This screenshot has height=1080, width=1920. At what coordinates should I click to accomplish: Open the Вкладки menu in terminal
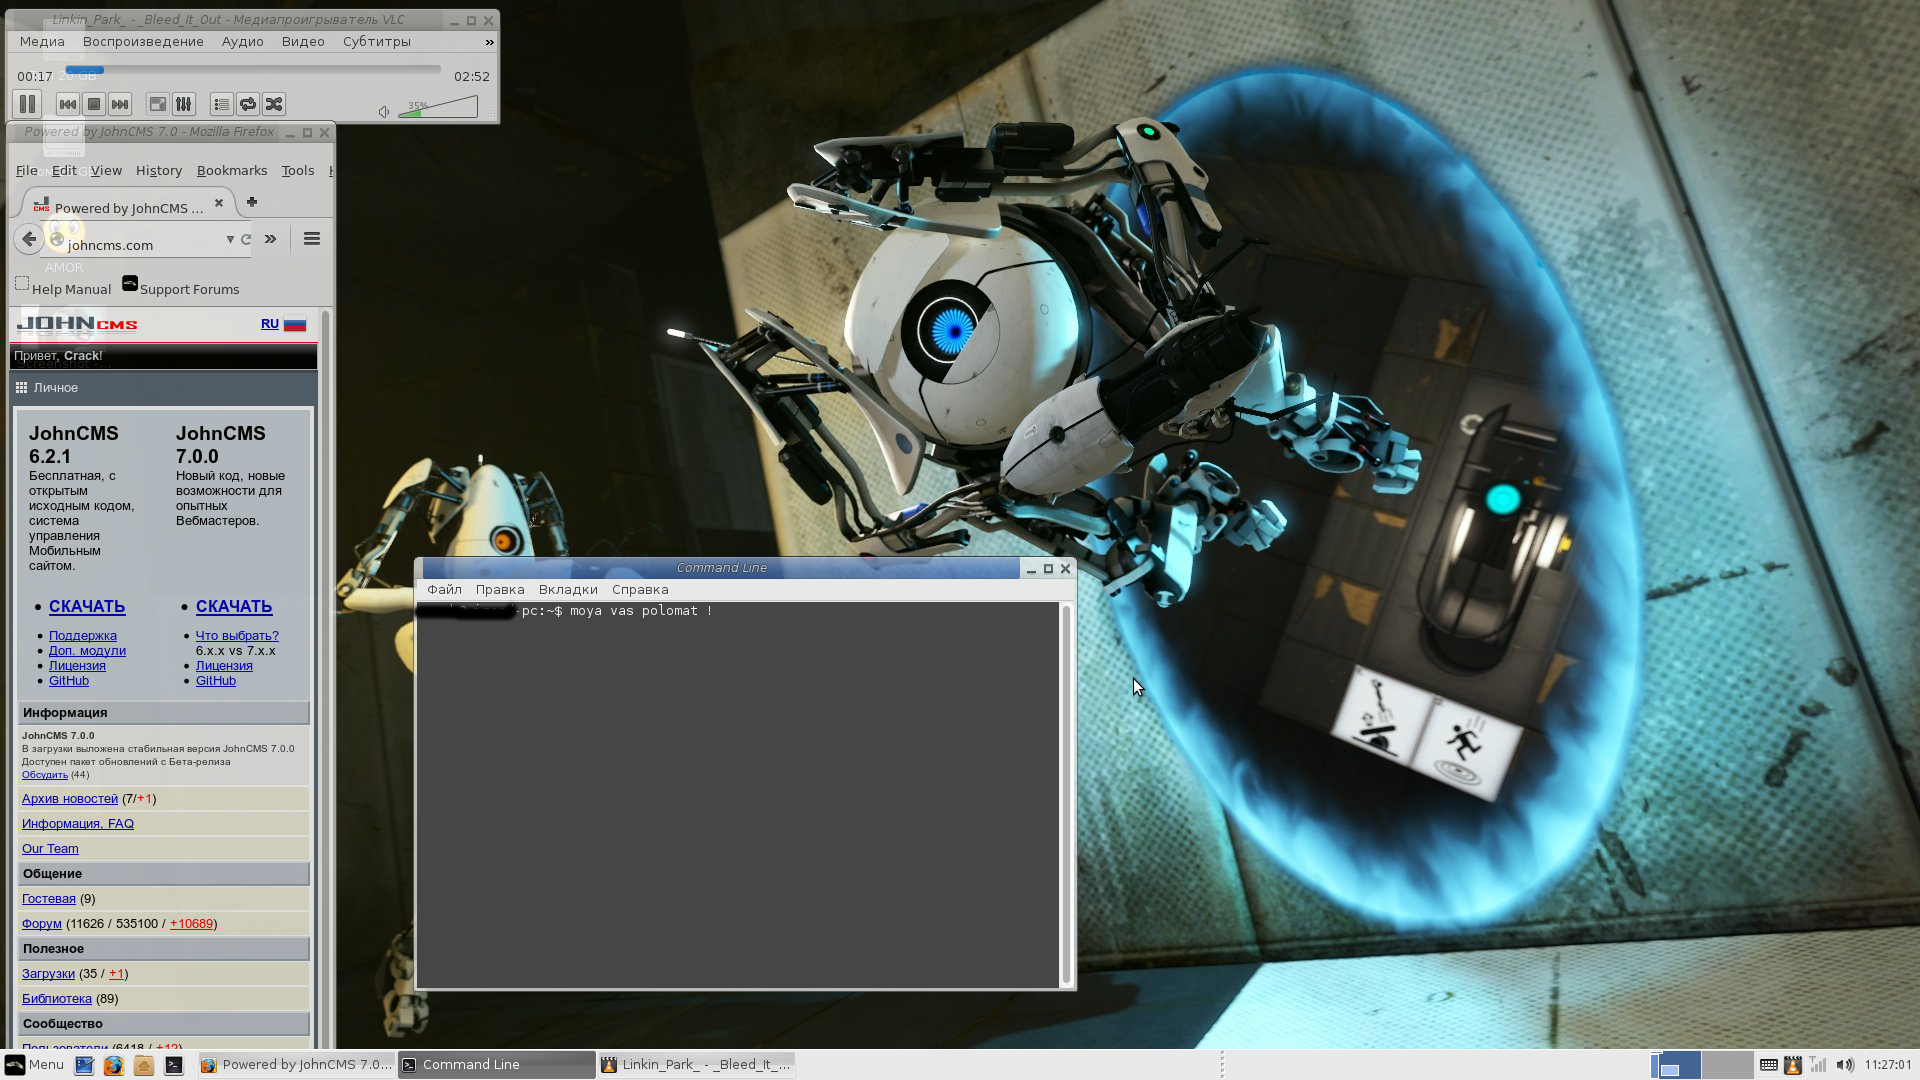(567, 590)
